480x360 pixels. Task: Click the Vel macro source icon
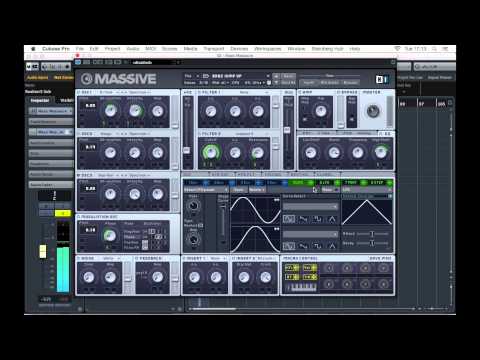310,268
